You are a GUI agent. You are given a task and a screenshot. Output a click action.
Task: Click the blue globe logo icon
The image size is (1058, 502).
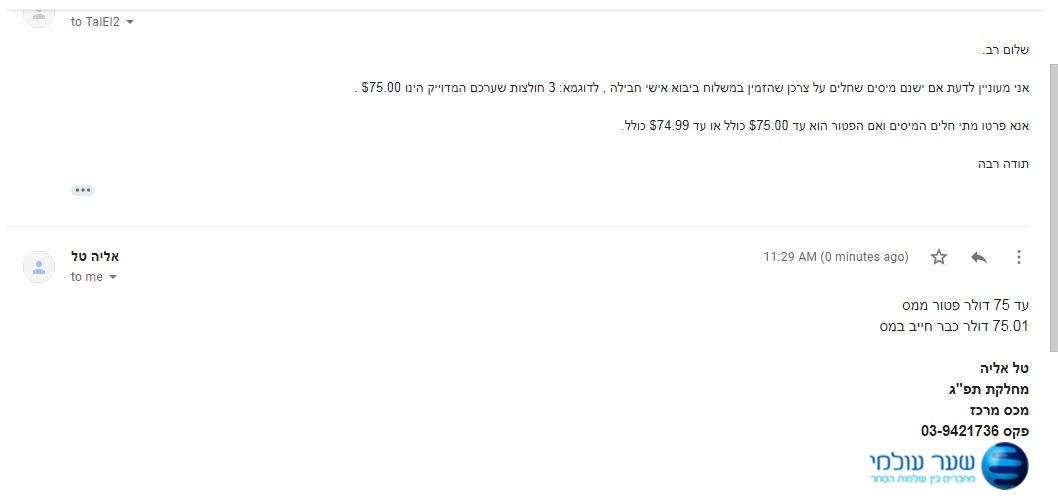coord(1004,465)
